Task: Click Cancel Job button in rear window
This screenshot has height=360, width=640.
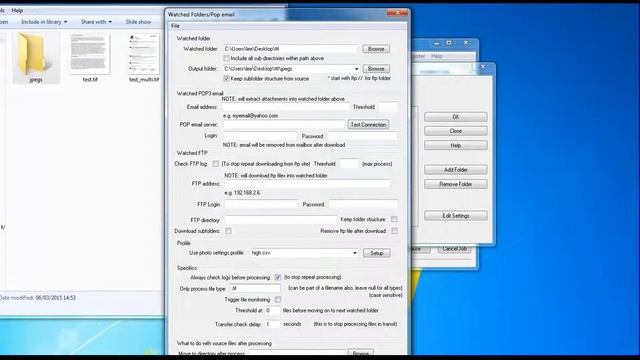Action: click(x=454, y=249)
